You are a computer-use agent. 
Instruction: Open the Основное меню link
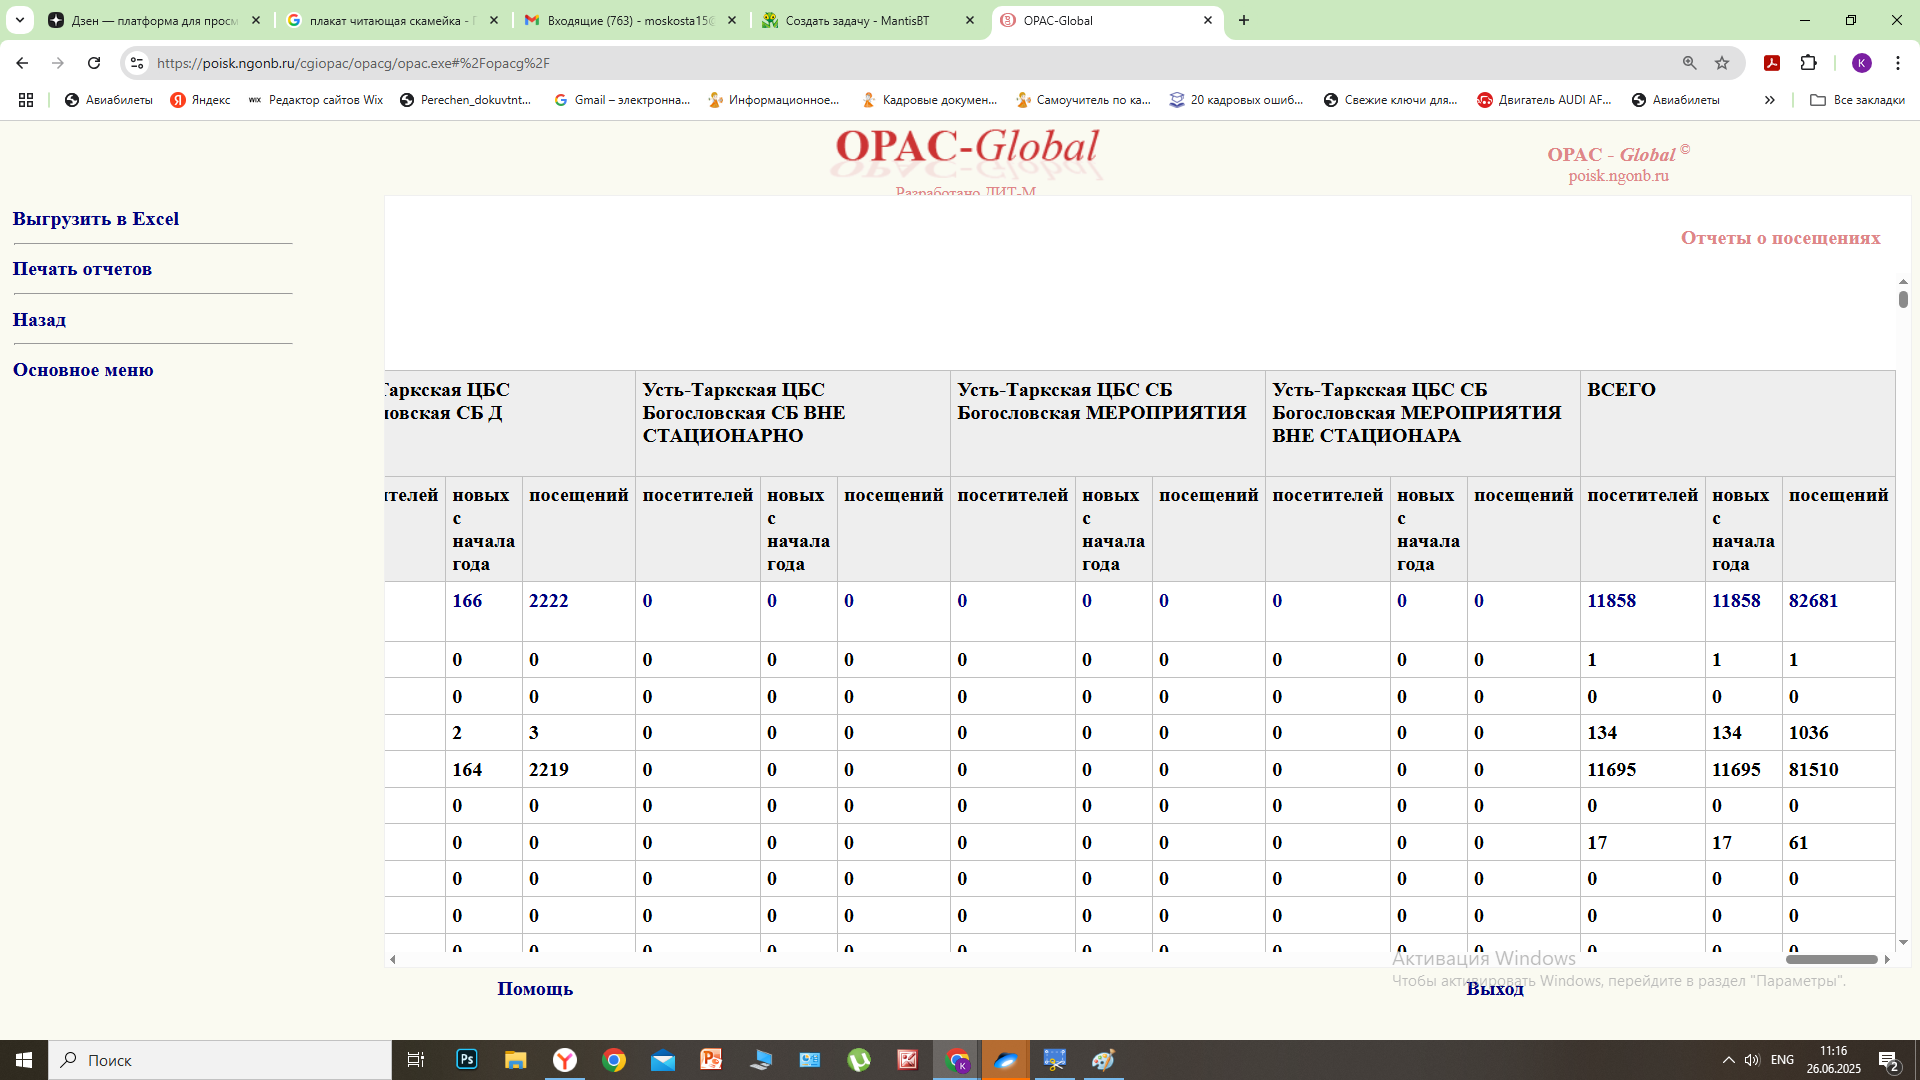[83, 370]
